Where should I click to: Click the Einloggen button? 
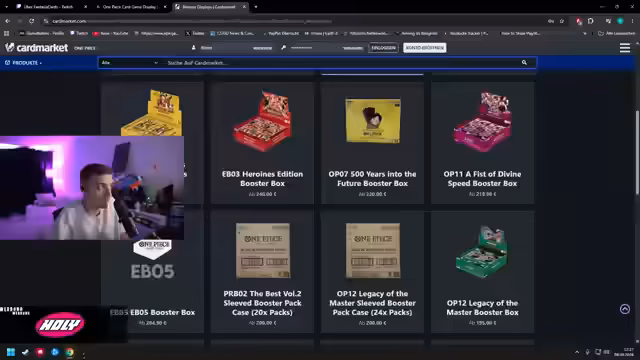383,48
